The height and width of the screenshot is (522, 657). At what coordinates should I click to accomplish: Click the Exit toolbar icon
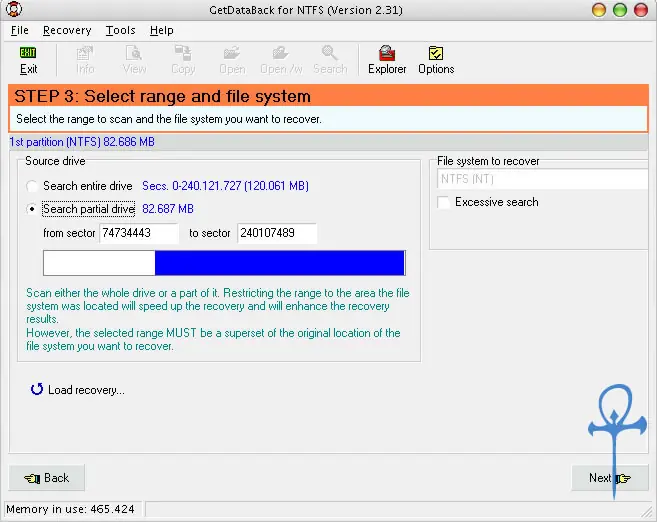pyautogui.click(x=28, y=61)
